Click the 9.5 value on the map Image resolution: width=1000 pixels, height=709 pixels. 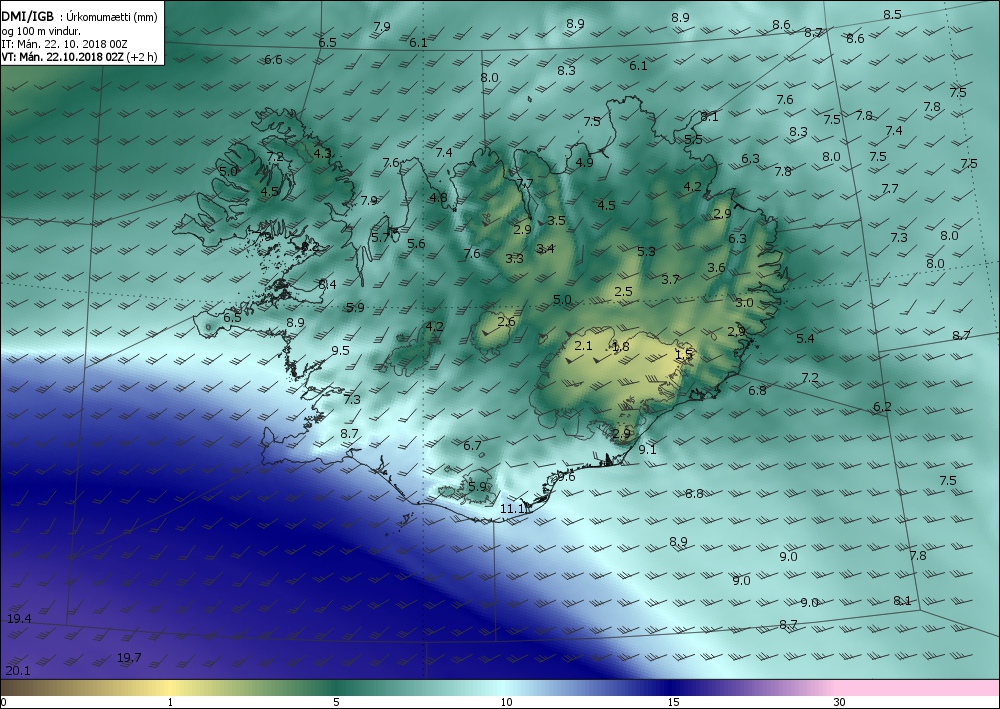tap(341, 350)
